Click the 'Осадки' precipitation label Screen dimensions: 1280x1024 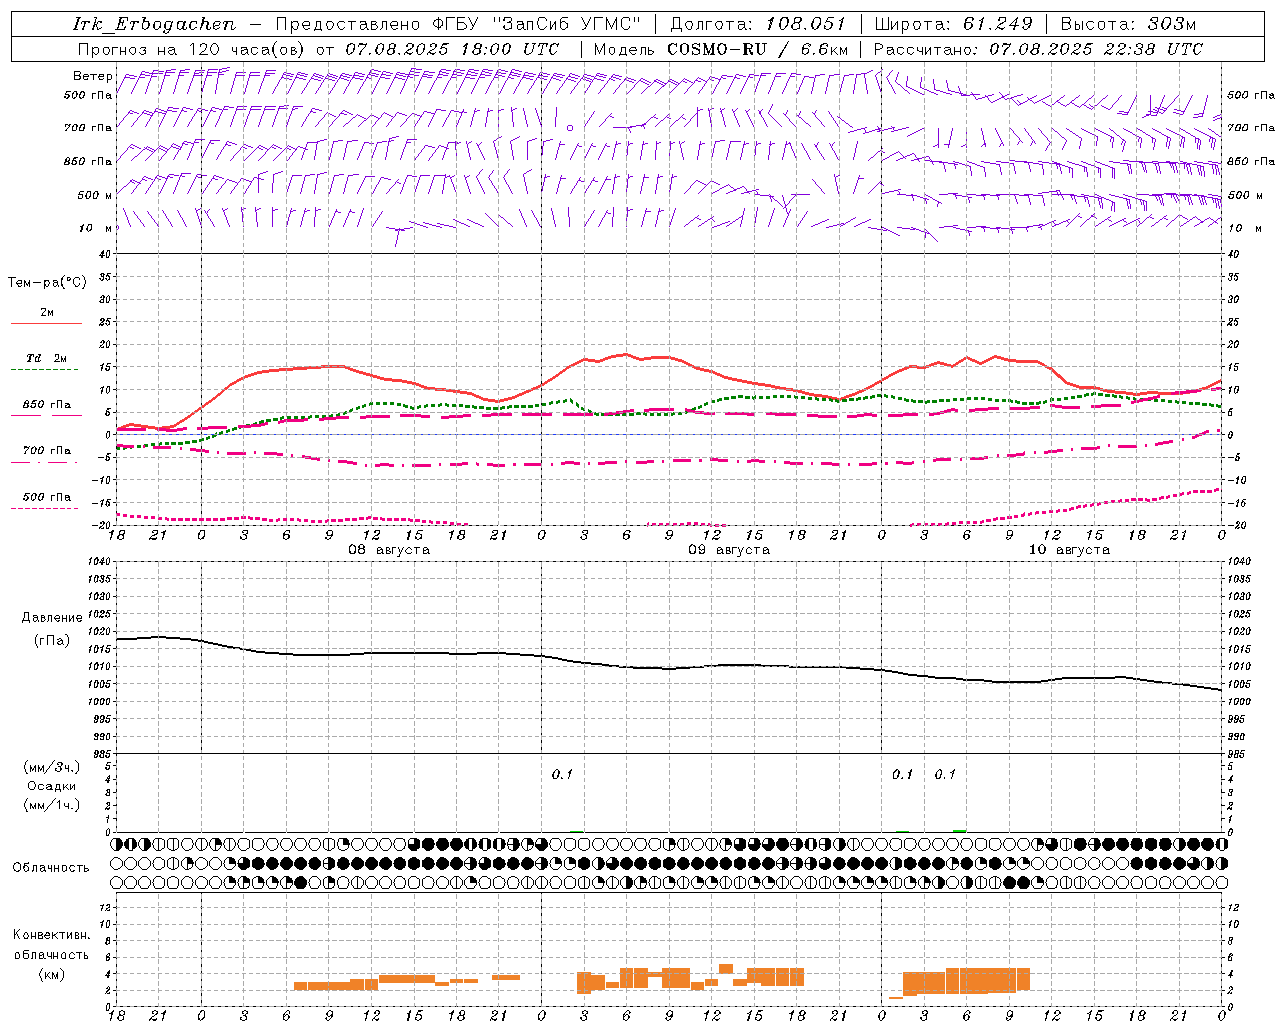click(x=52, y=786)
